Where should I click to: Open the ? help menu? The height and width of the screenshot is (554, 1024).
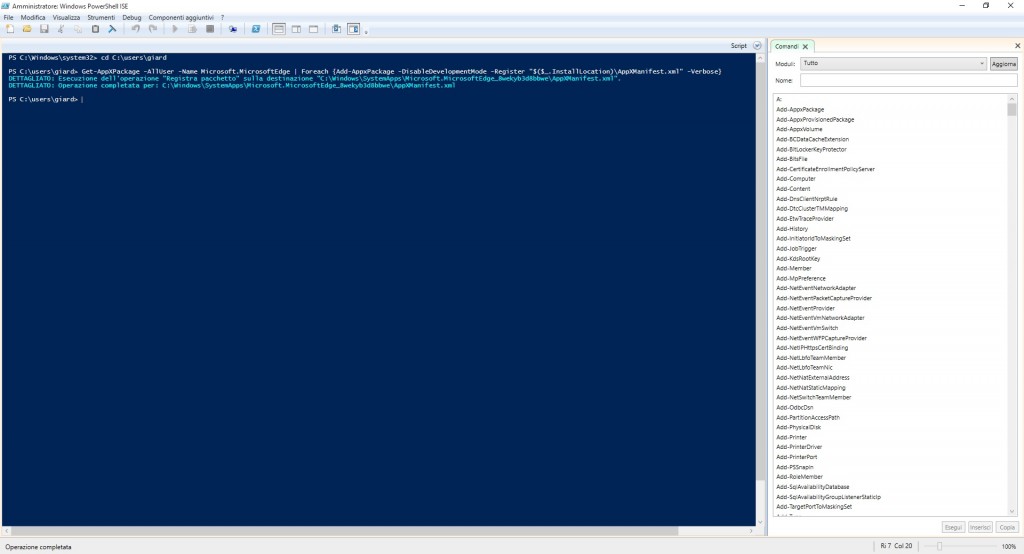(x=222, y=18)
